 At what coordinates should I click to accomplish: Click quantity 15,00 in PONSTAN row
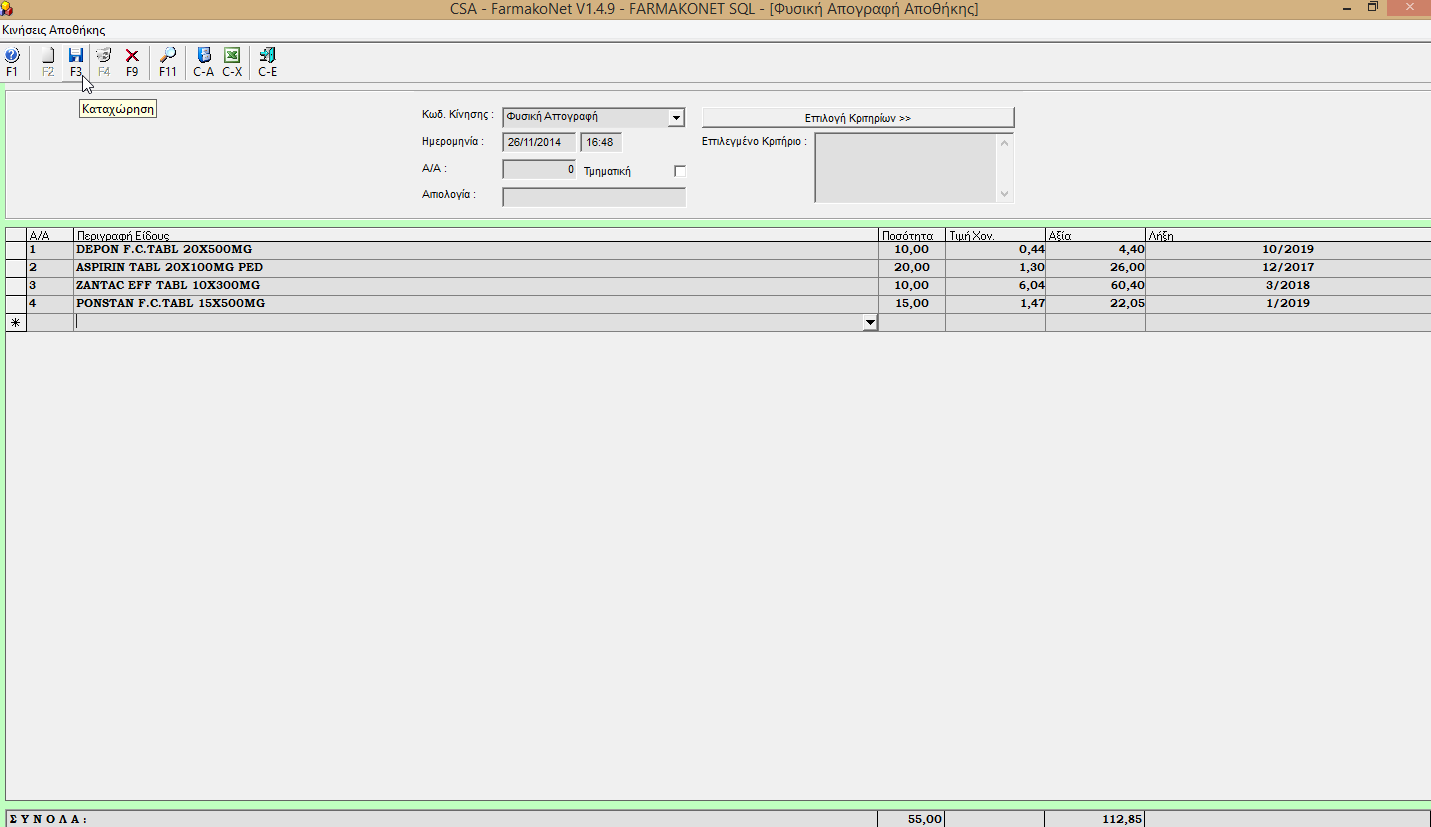911,304
